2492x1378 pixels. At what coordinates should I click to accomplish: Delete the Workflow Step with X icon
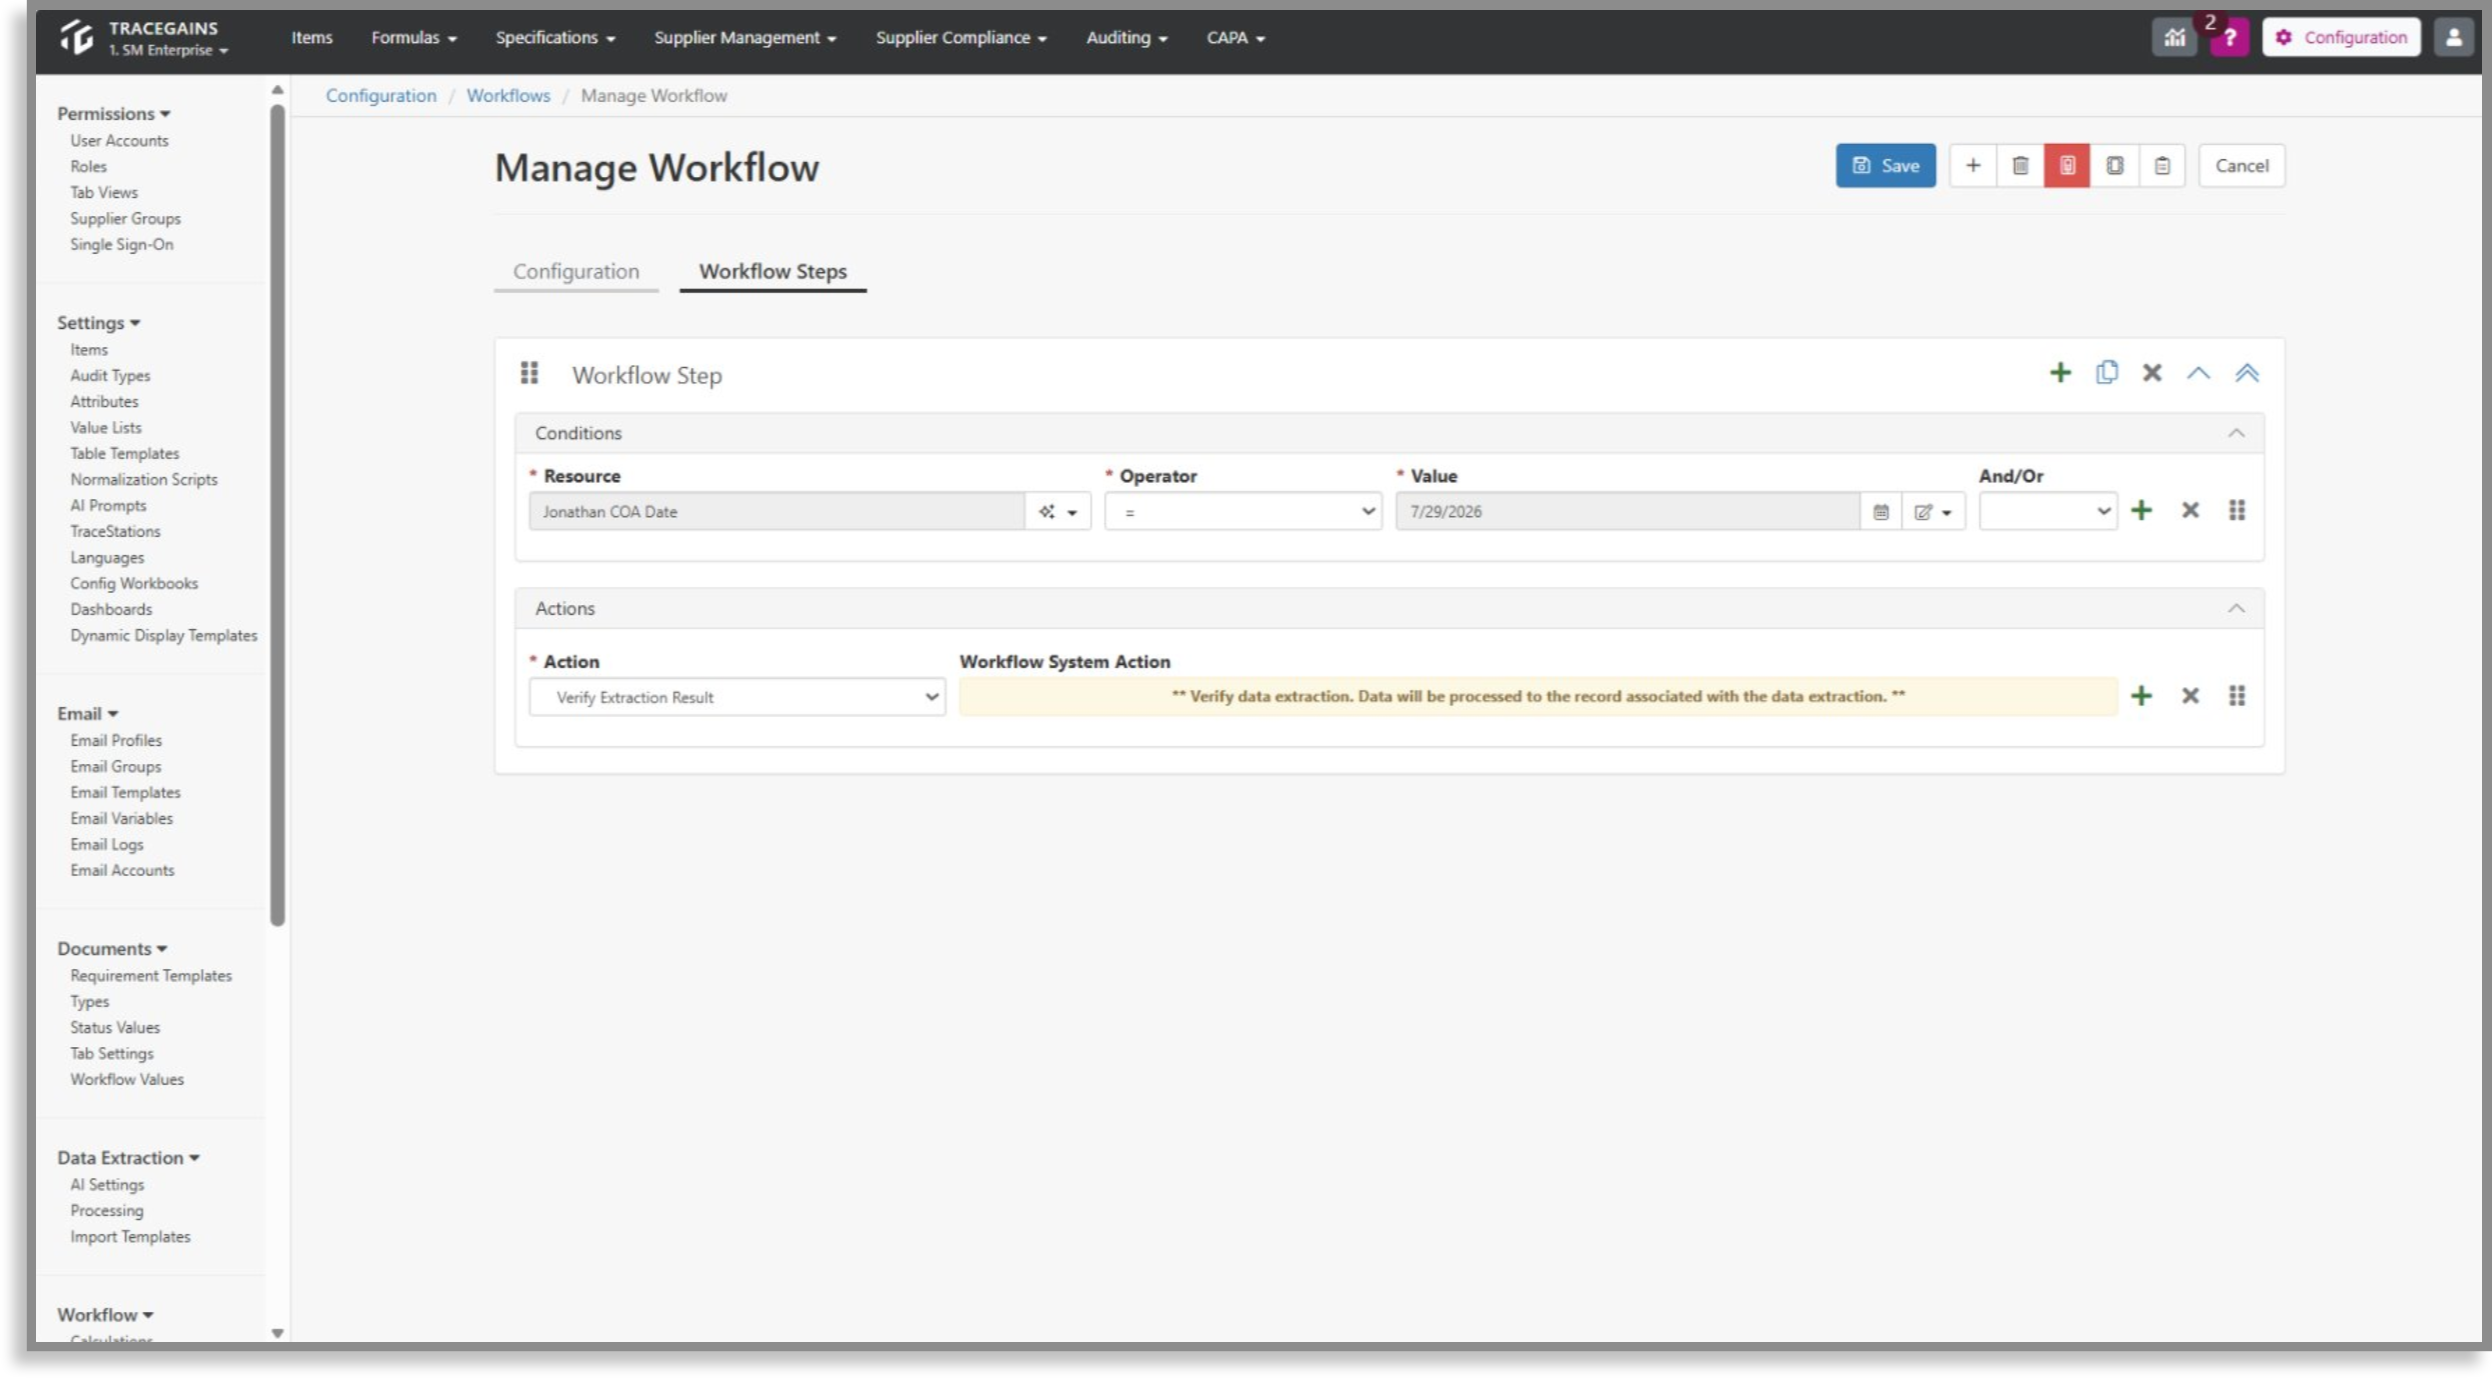pos(2152,373)
